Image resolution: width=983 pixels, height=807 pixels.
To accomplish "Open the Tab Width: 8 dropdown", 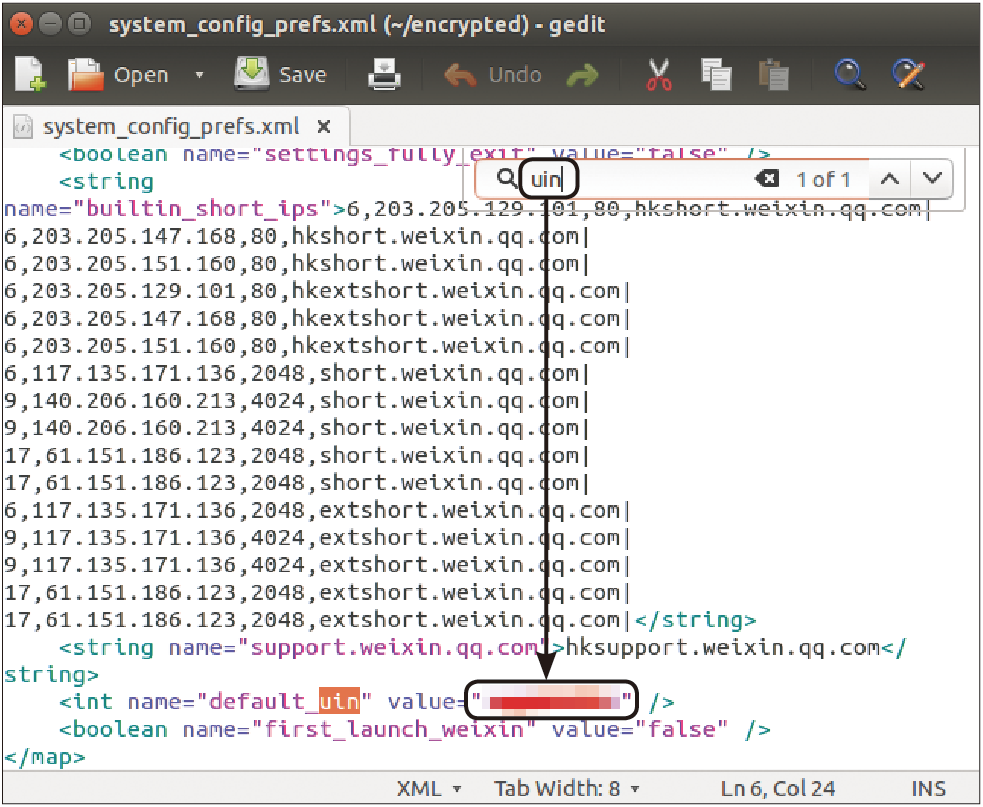I will (x=566, y=788).
